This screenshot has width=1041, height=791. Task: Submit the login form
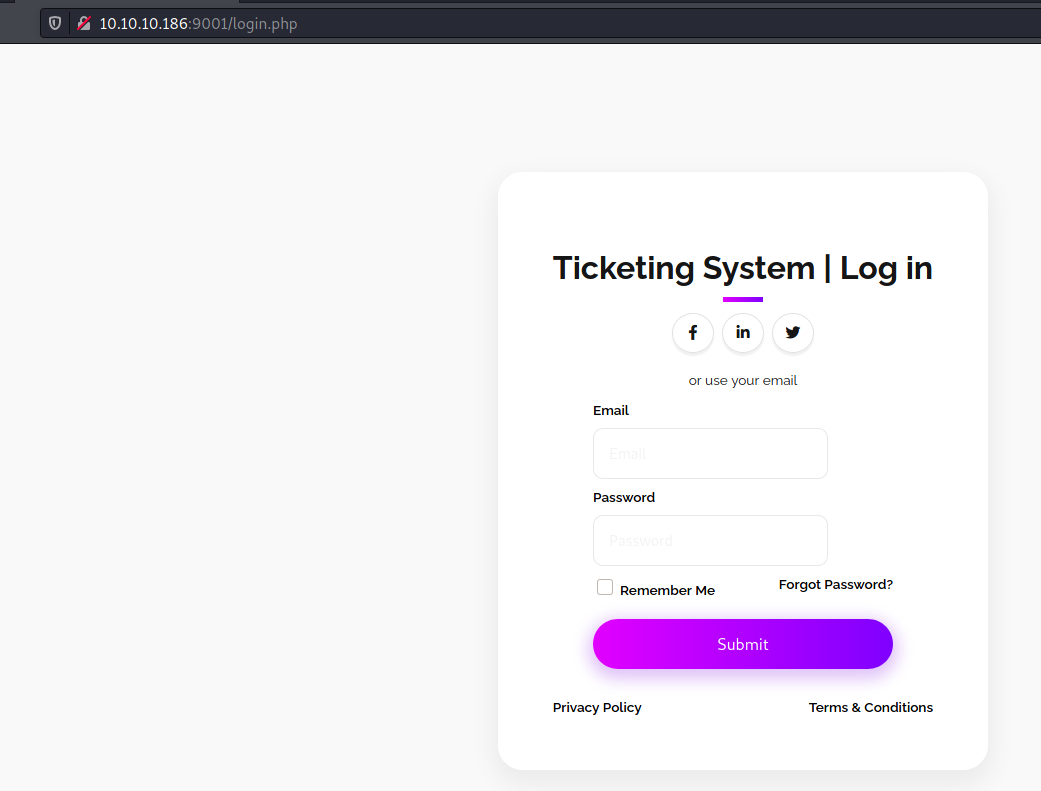[x=742, y=644]
